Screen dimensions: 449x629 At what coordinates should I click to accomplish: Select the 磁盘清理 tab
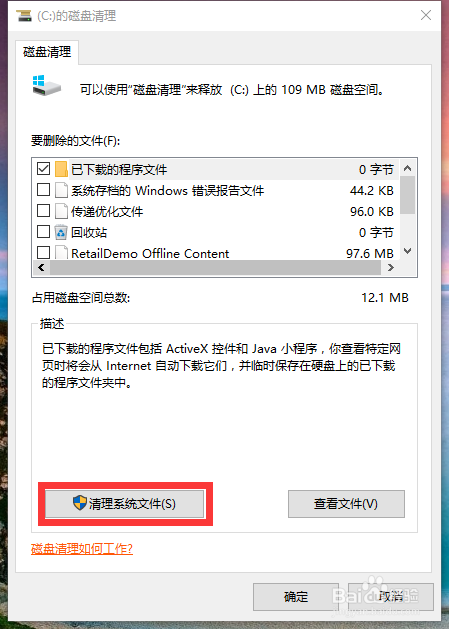(47, 52)
